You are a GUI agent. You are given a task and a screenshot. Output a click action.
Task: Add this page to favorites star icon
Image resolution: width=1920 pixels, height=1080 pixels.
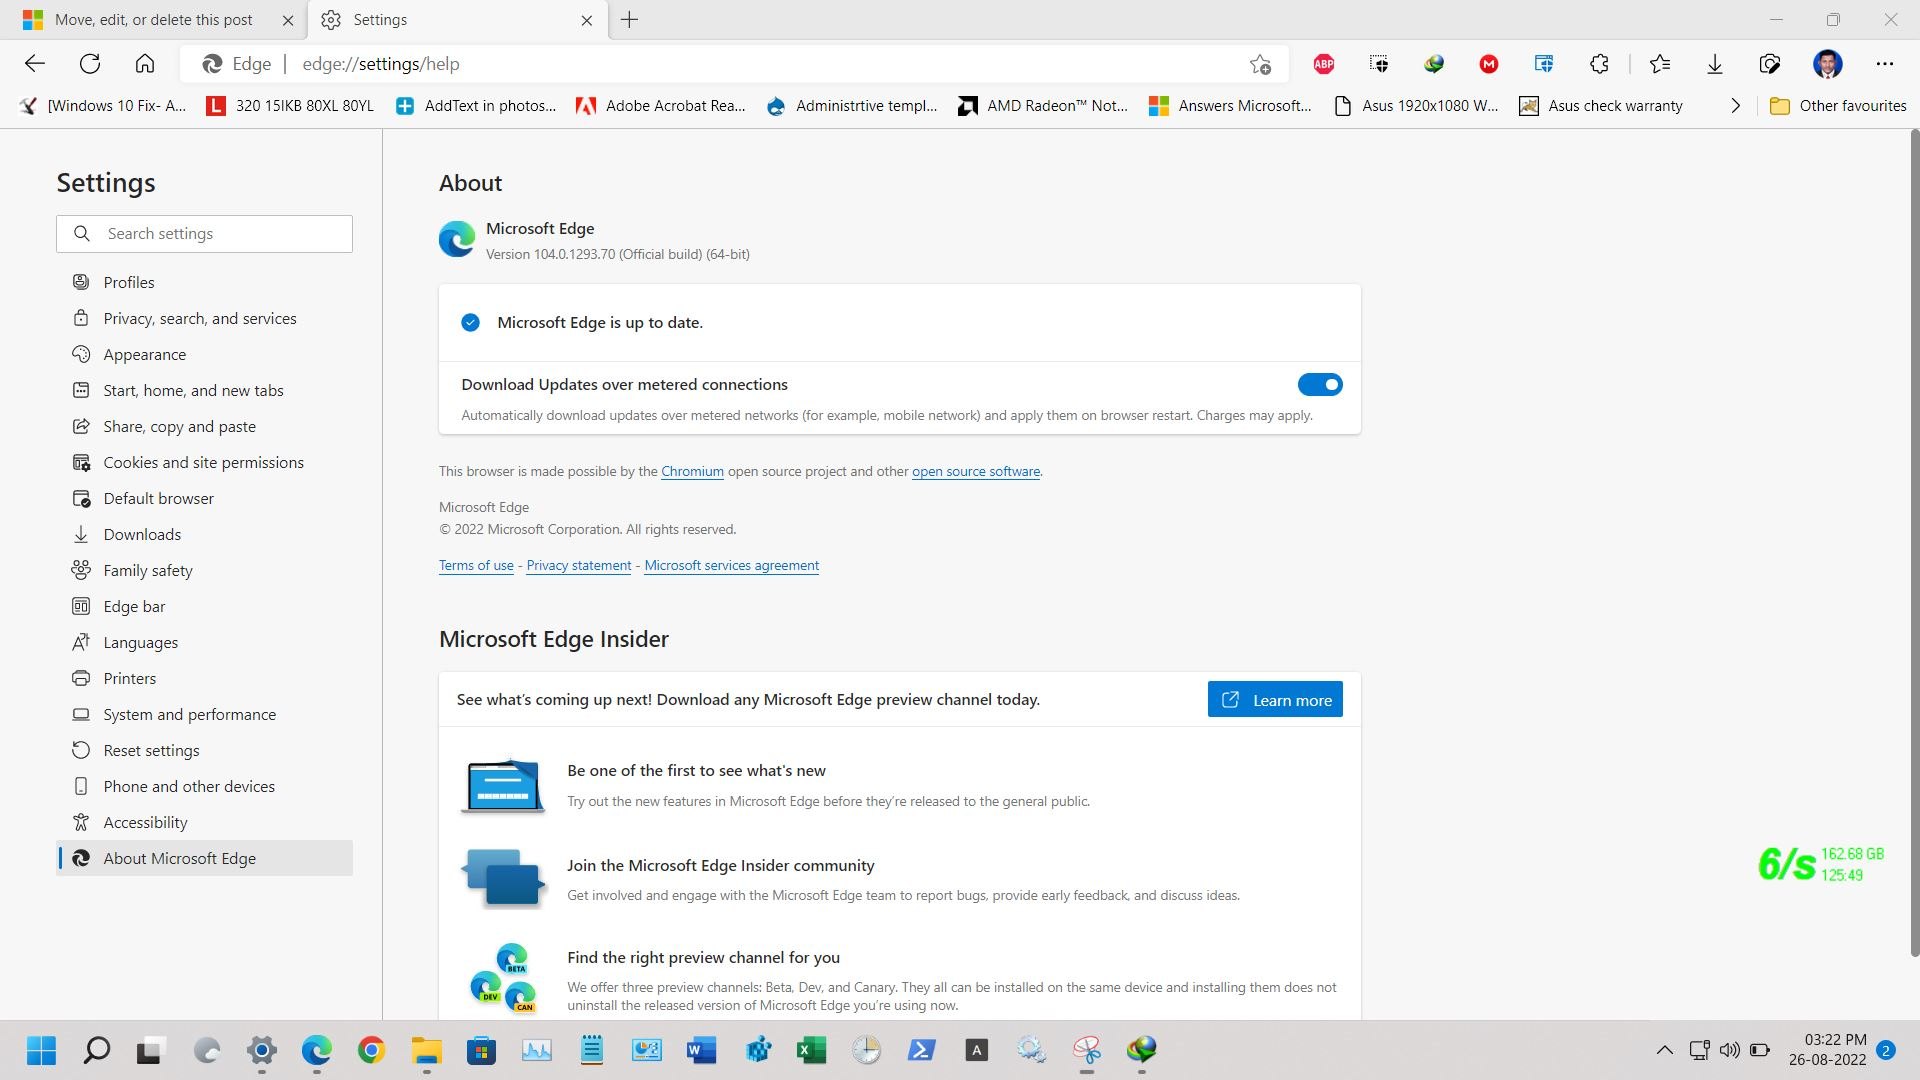1259,64
